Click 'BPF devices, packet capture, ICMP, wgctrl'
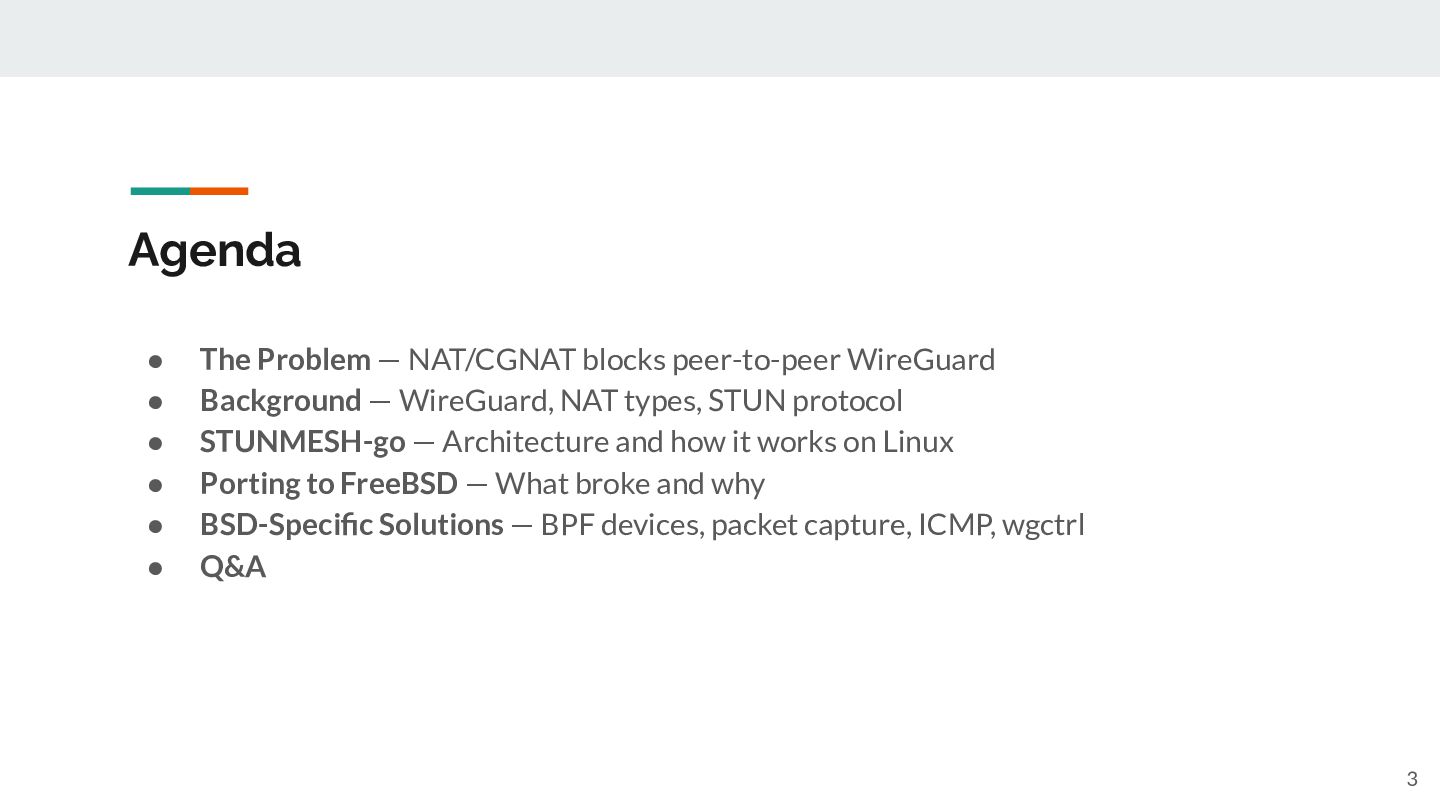The height and width of the screenshot is (810, 1440). point(813,525)
